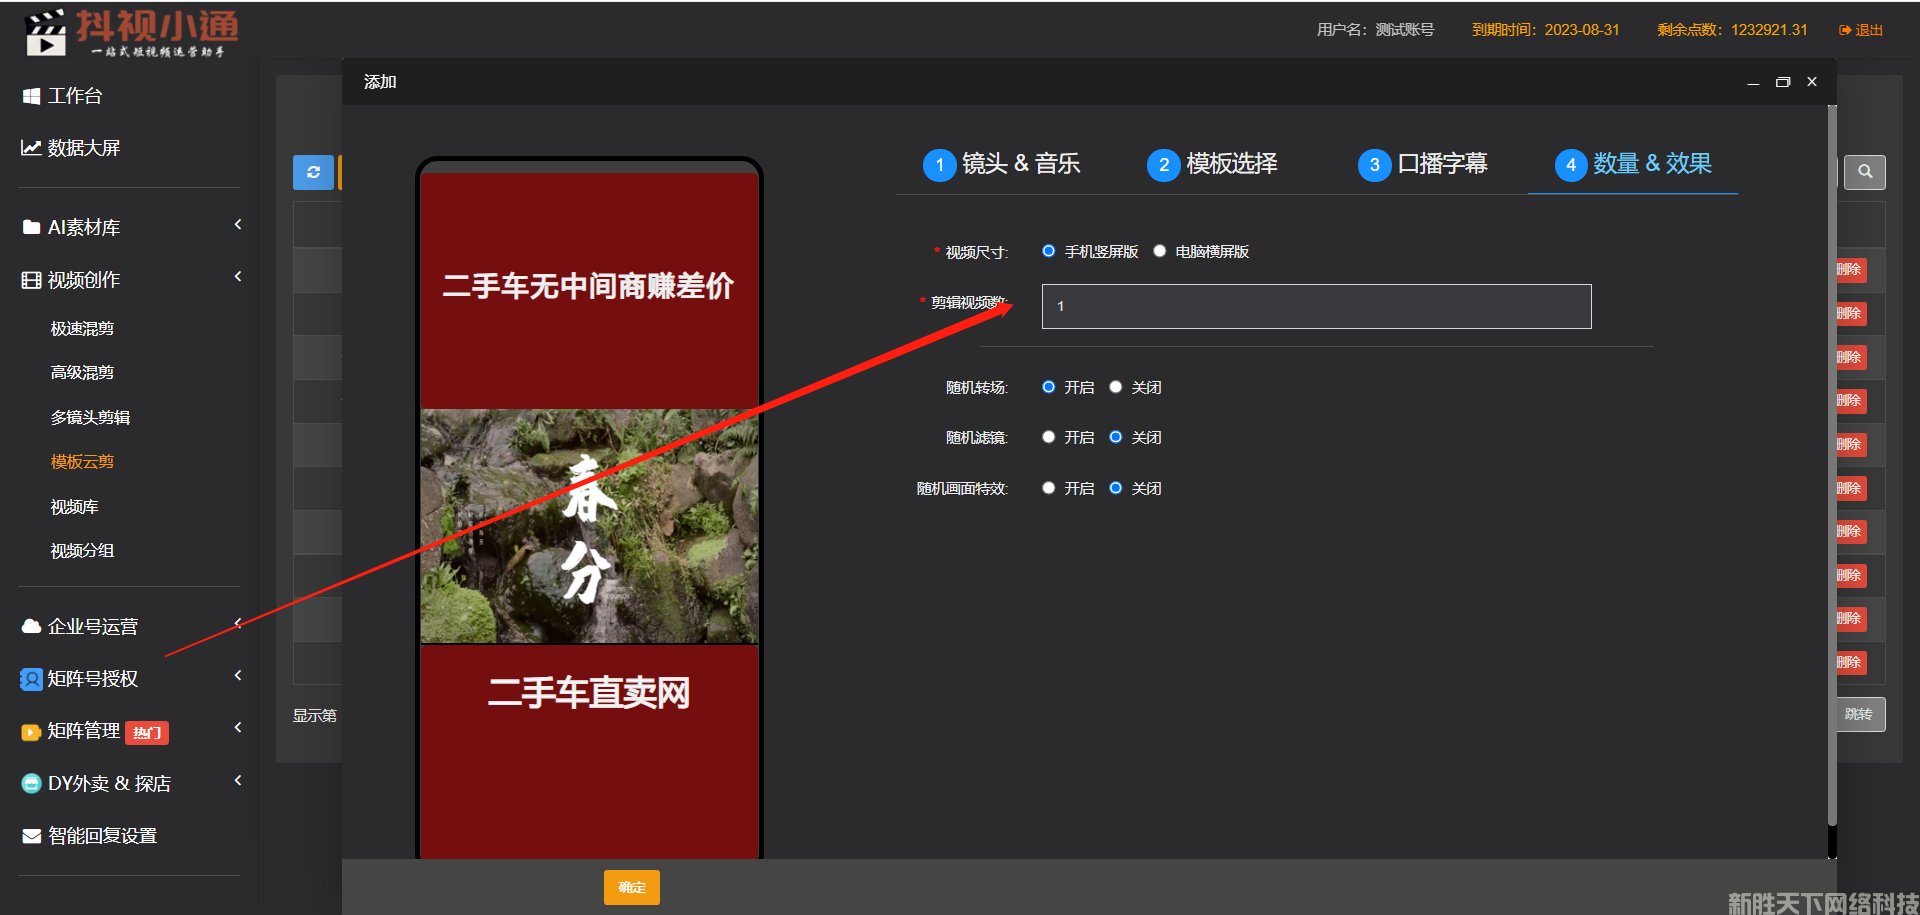Click the DY外卖 & 探店 shop icon

click(x=31, y=784)
